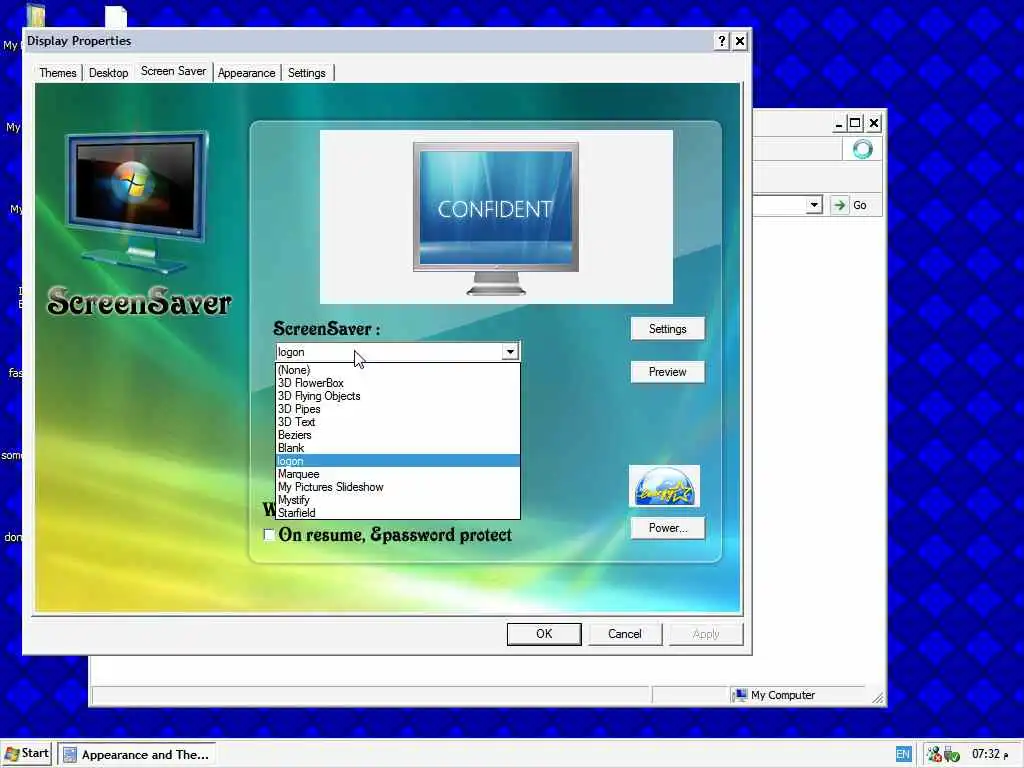Click the screen saver Settings button
The width and height of the screenshot is (1024, 768).
667,329
